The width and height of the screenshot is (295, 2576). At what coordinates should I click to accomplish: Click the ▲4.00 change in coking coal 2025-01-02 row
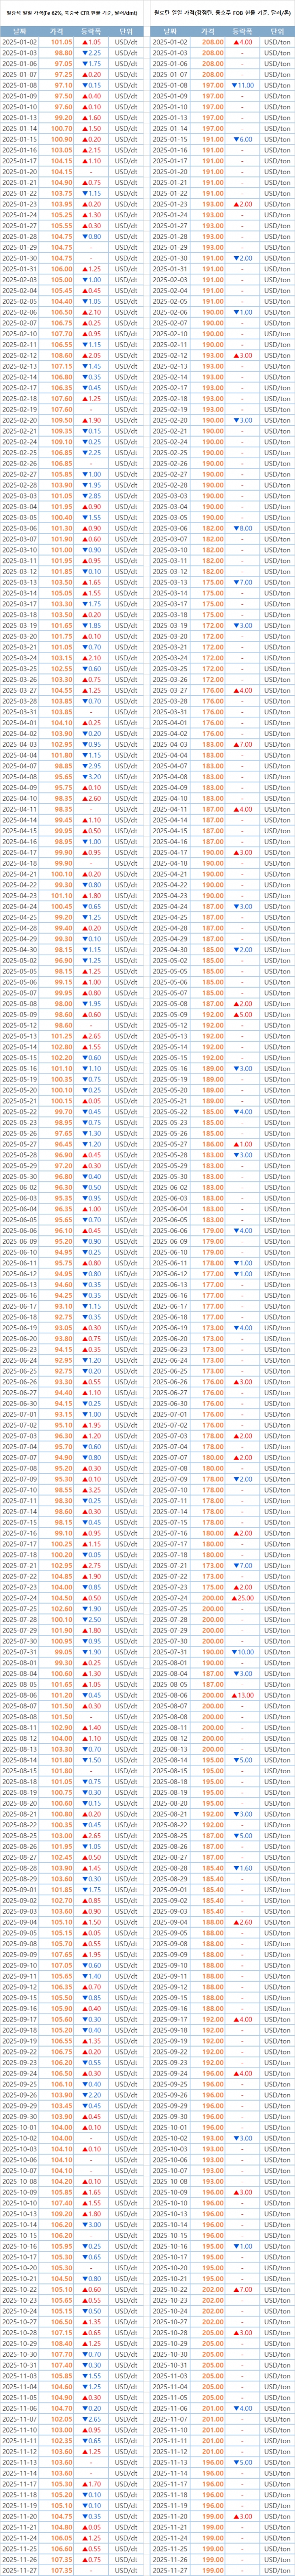click(x=242, y=43)
